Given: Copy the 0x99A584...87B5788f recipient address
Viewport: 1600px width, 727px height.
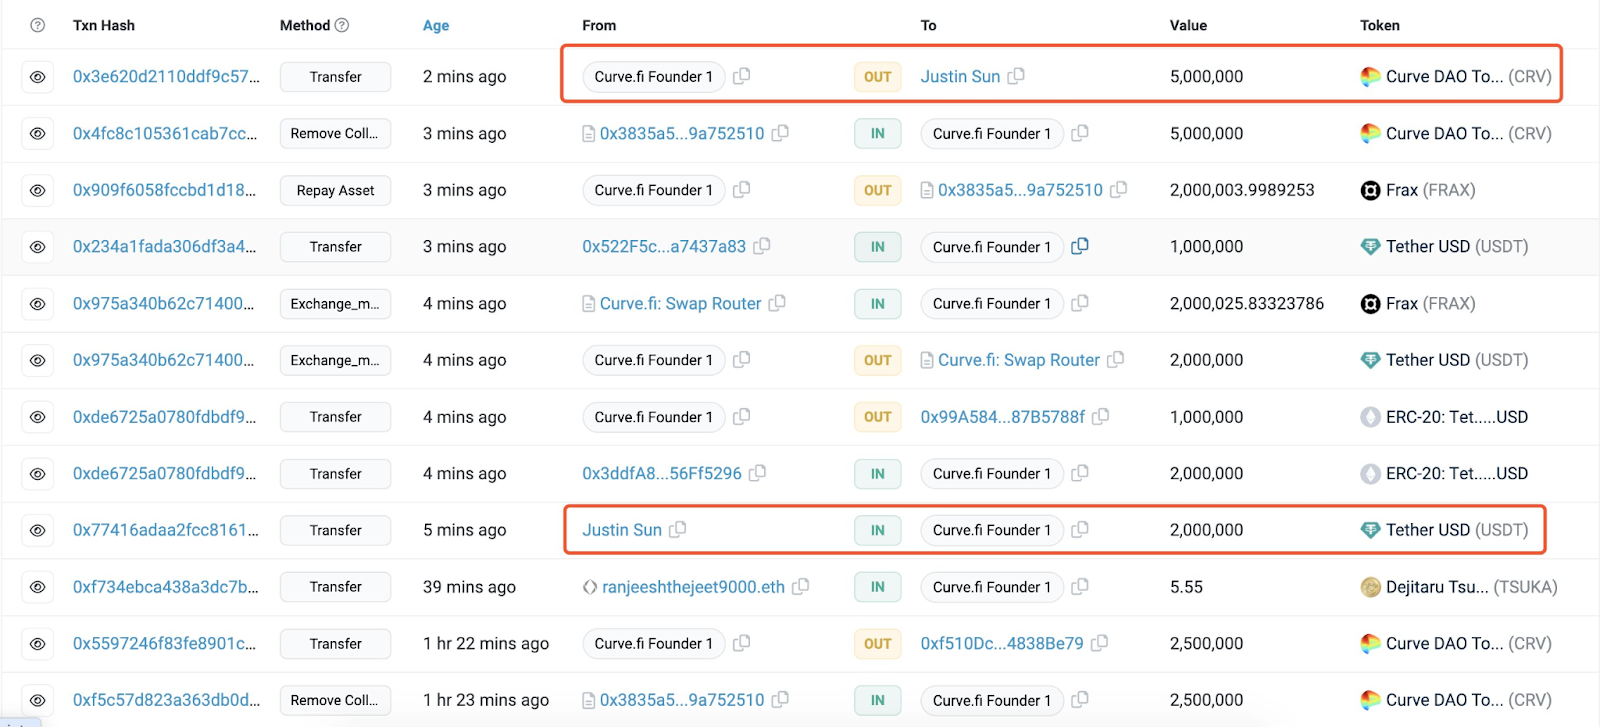Looking at the screenshot, I should click(x=1101, y=417).
